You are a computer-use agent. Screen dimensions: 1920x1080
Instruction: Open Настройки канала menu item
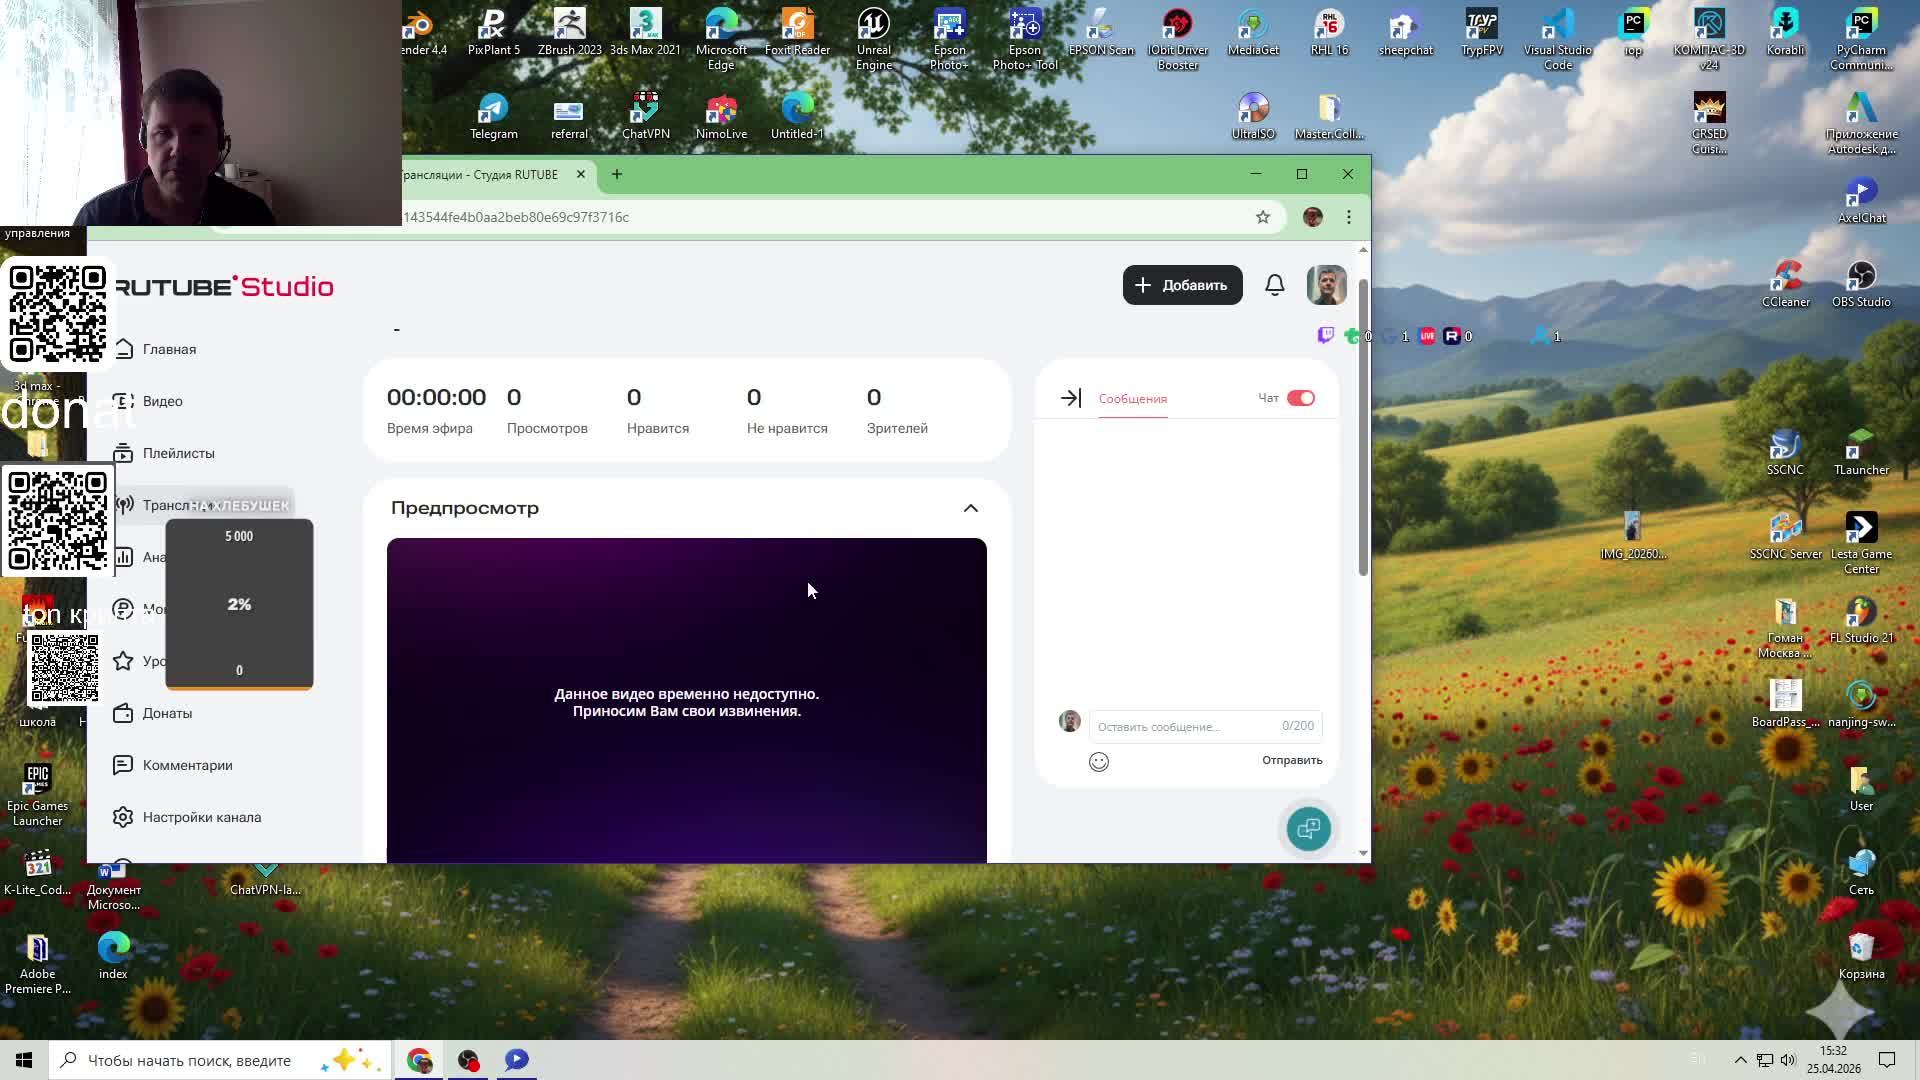[x=201, y=817]
